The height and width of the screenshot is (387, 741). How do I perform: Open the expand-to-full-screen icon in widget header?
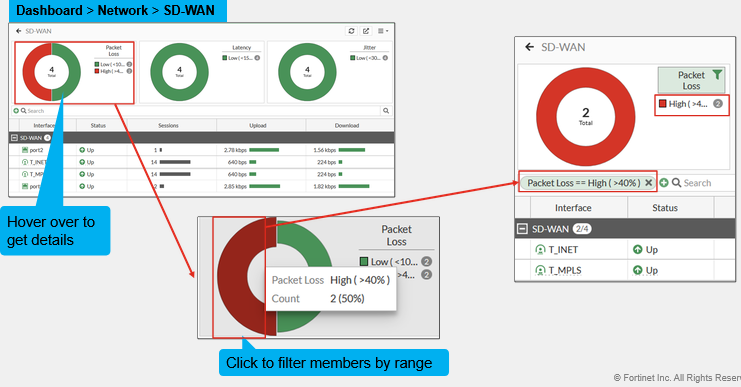(366, 31)
